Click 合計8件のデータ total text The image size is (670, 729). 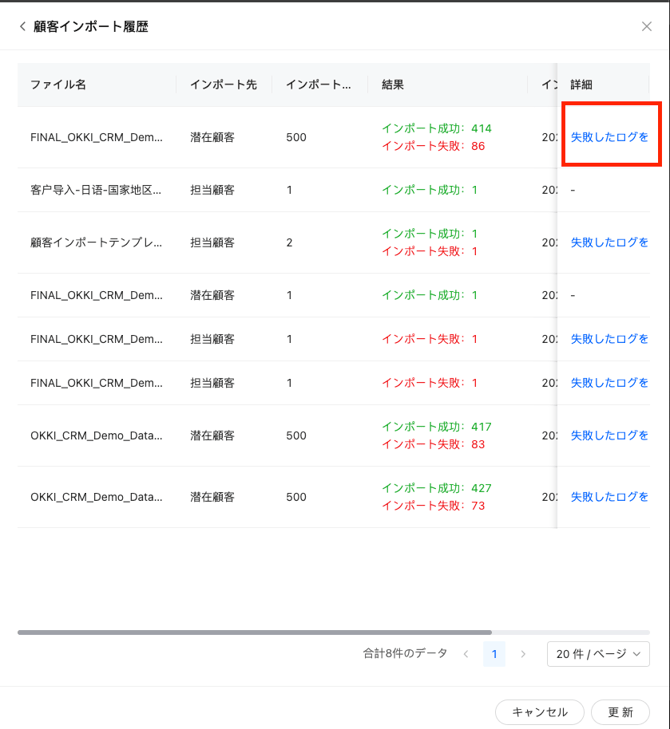405,653
